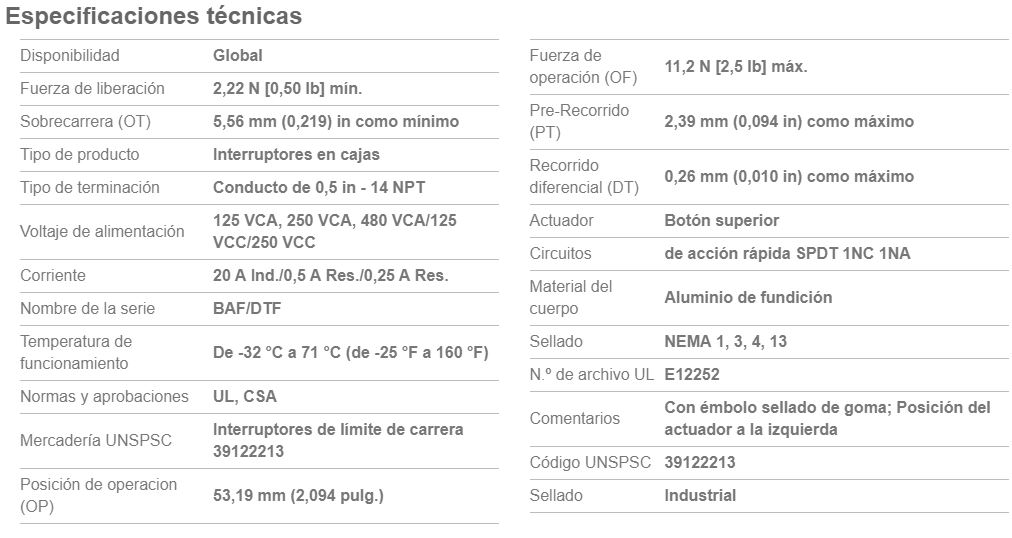Click the UL file number E12252

click(x=692, y=374)
